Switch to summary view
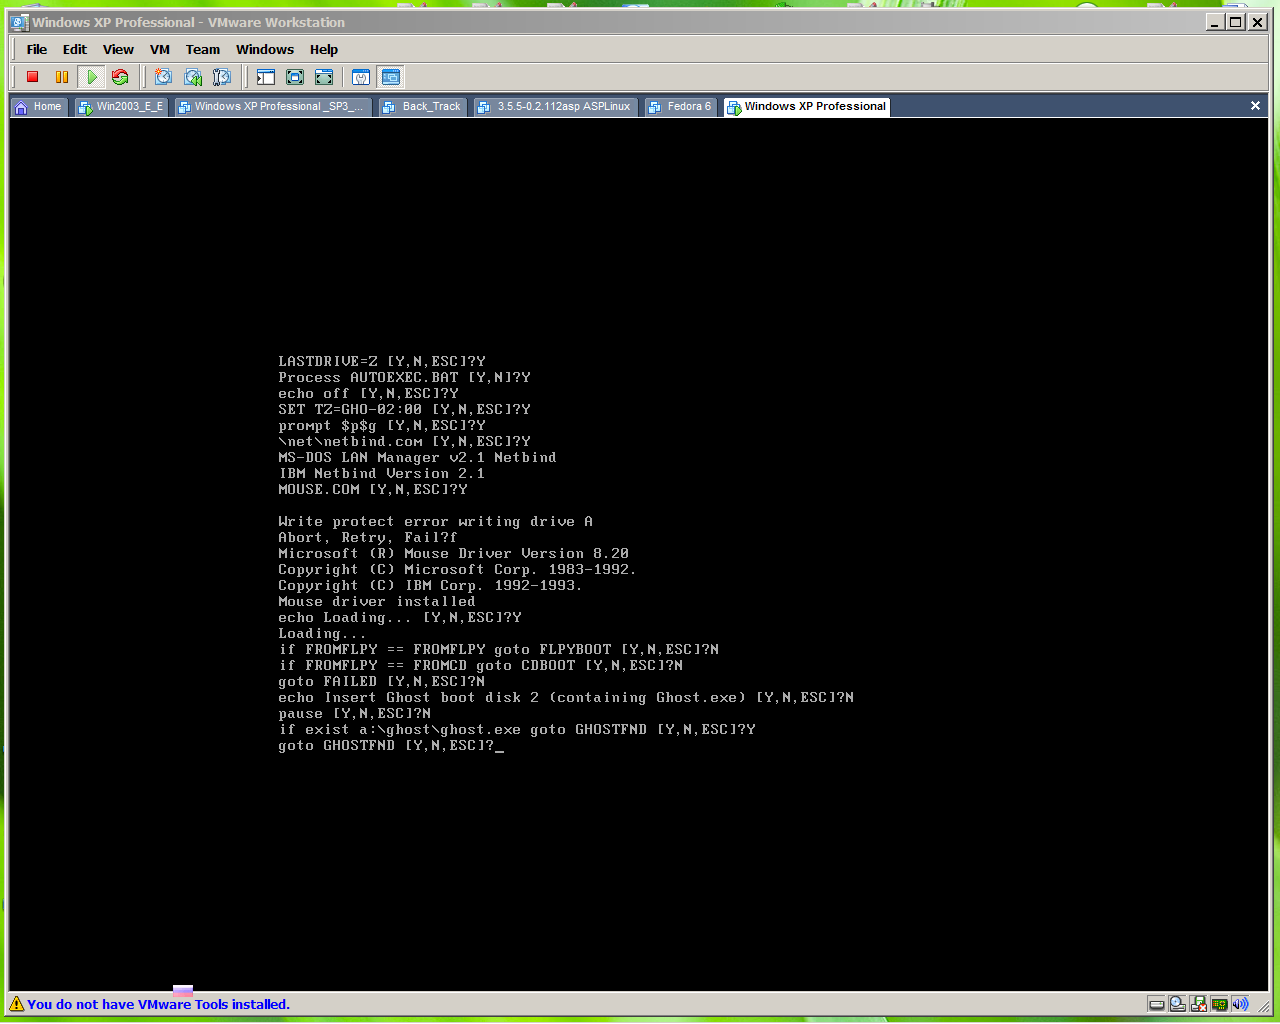The width and height of the screenshot is (1280, 1024). (361, 77)
